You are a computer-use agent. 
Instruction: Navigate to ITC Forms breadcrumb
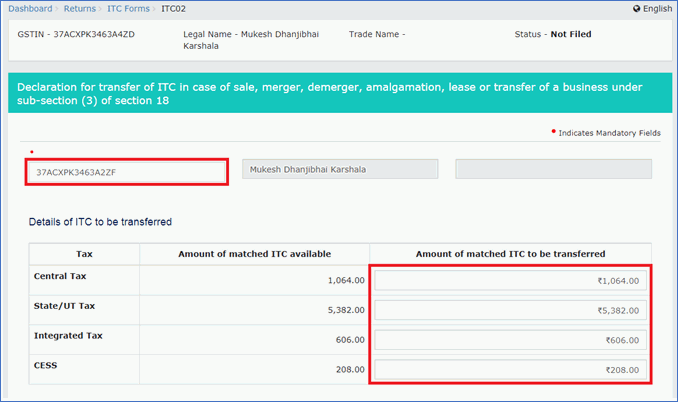128,9
